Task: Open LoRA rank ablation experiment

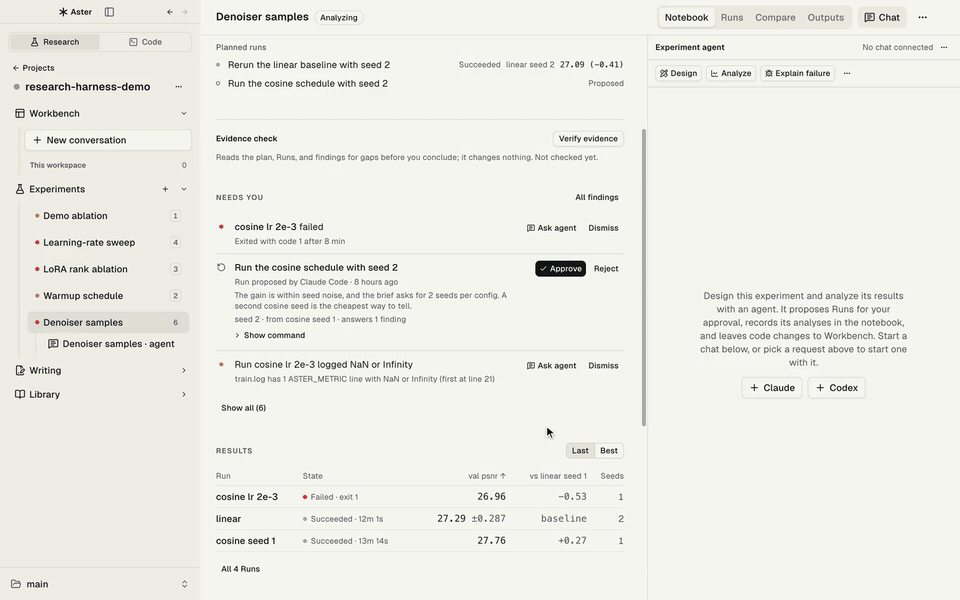Action: coord(108,269)
